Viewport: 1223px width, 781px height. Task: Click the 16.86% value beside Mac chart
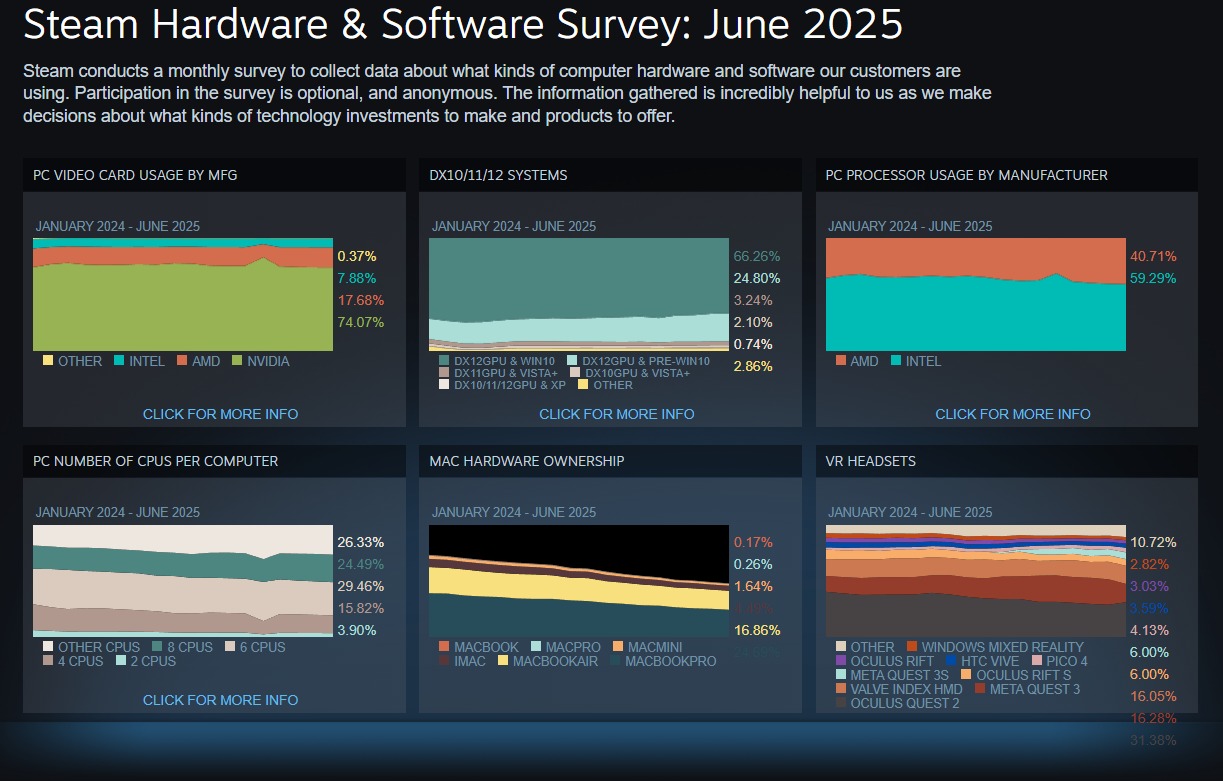[x=757, y=630]
